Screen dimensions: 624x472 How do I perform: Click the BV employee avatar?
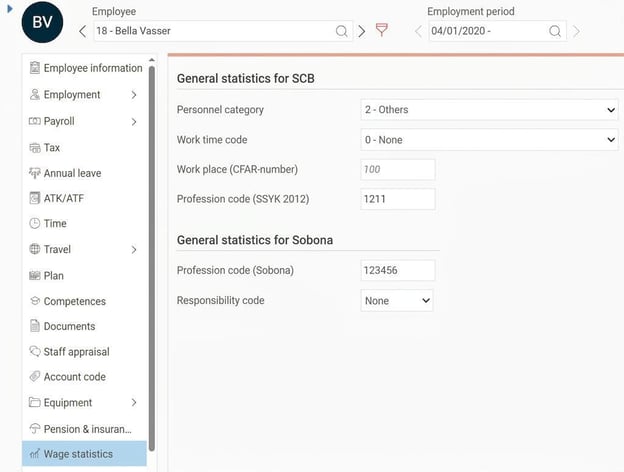(x=42, y=22)
